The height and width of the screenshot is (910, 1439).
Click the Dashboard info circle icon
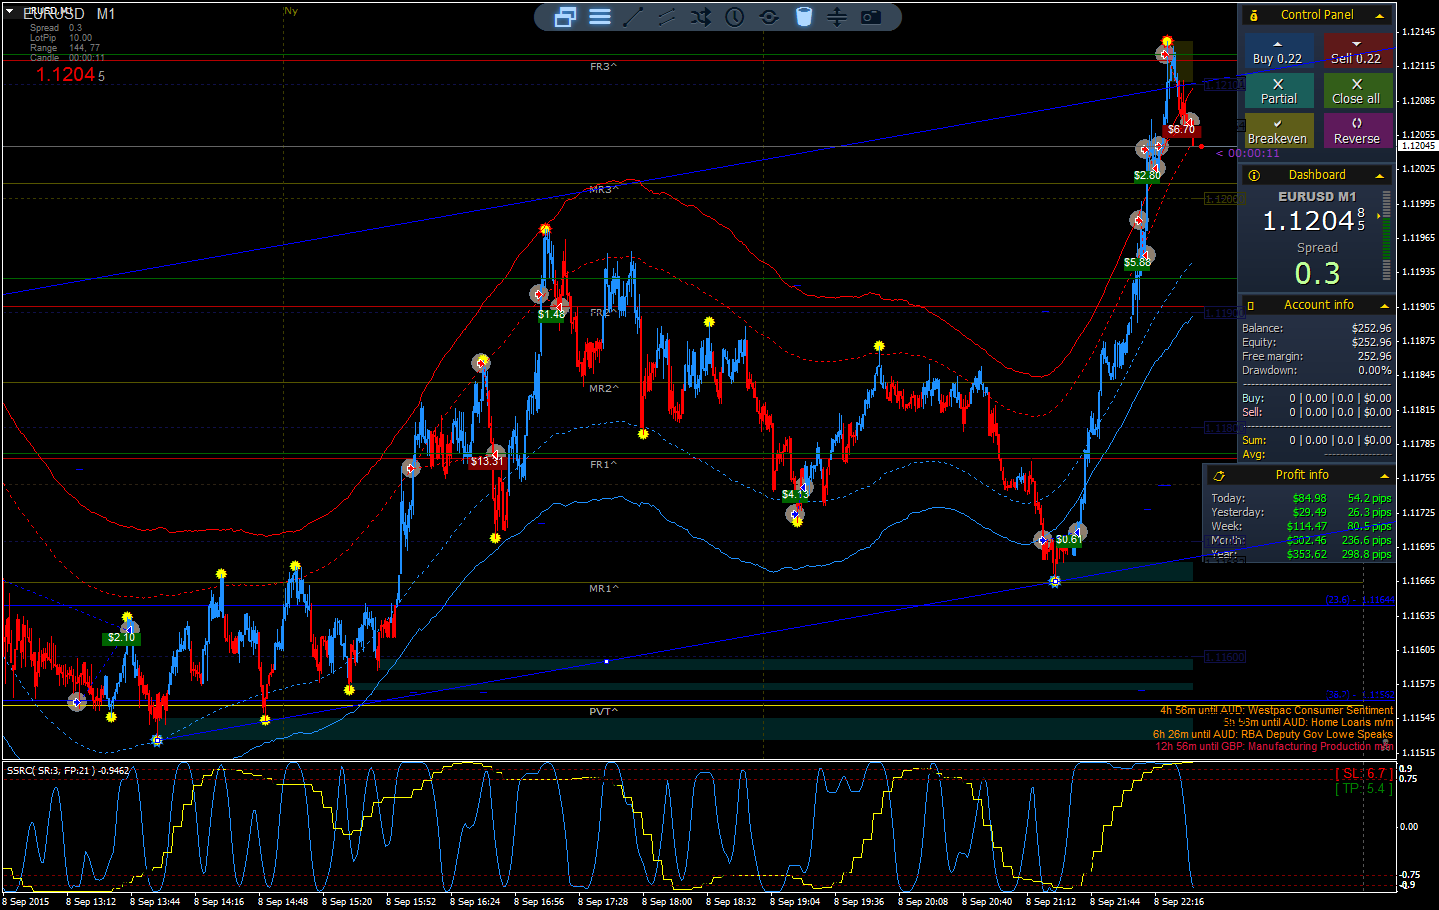[x=1254, y=175]
